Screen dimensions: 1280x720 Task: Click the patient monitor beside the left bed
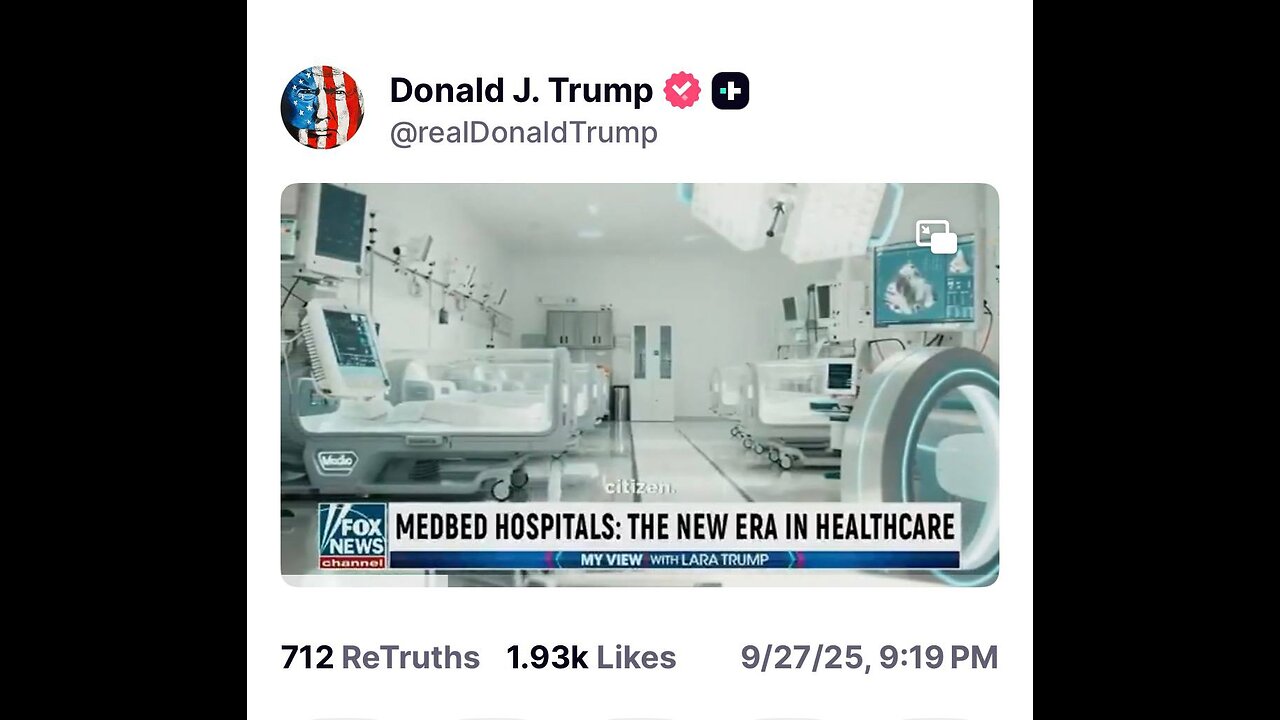click(x=345, y=347)
